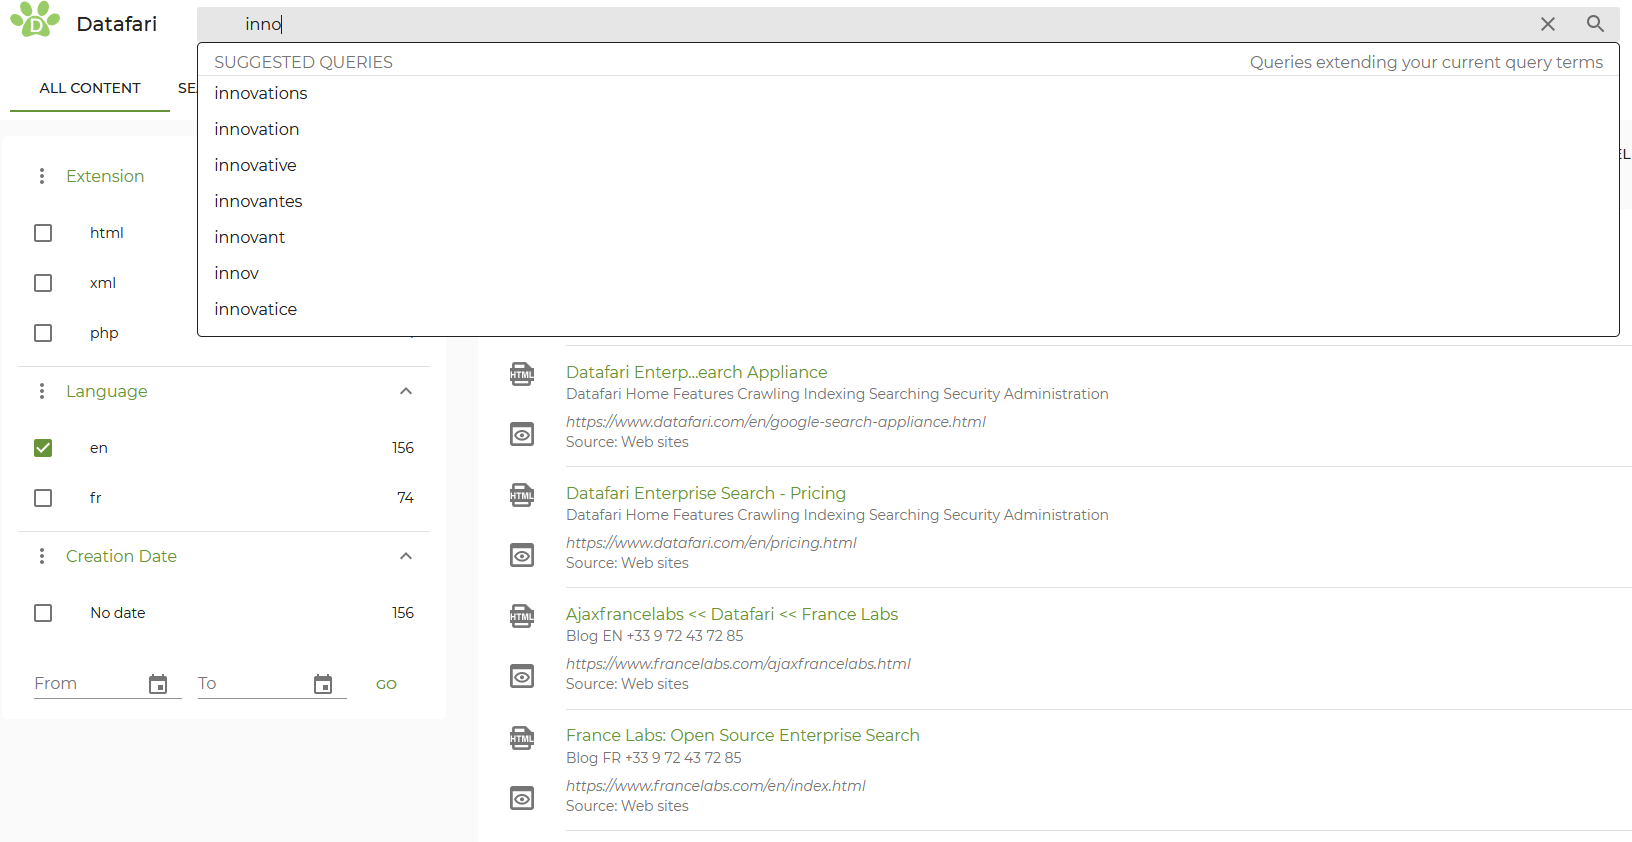Click the 'SUGGESTED QUERIES' header text
The width and height of the screenshot is (1632, 842).
point(303,62)
